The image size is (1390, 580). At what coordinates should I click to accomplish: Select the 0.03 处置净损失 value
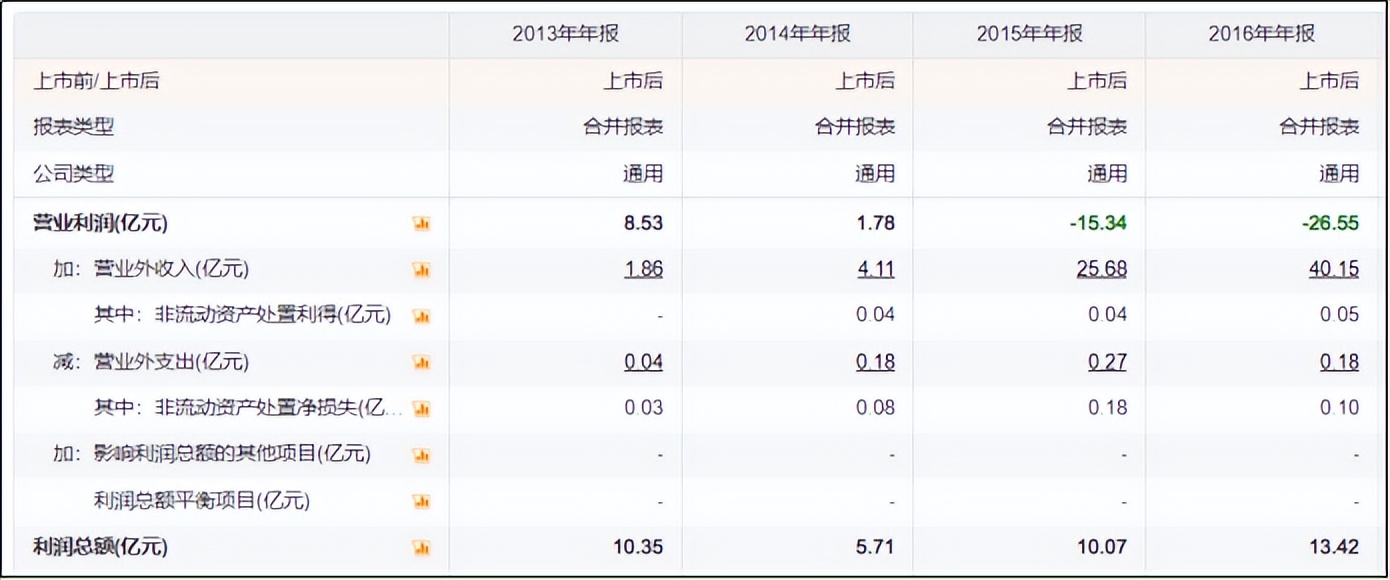(x=643, y=408)
